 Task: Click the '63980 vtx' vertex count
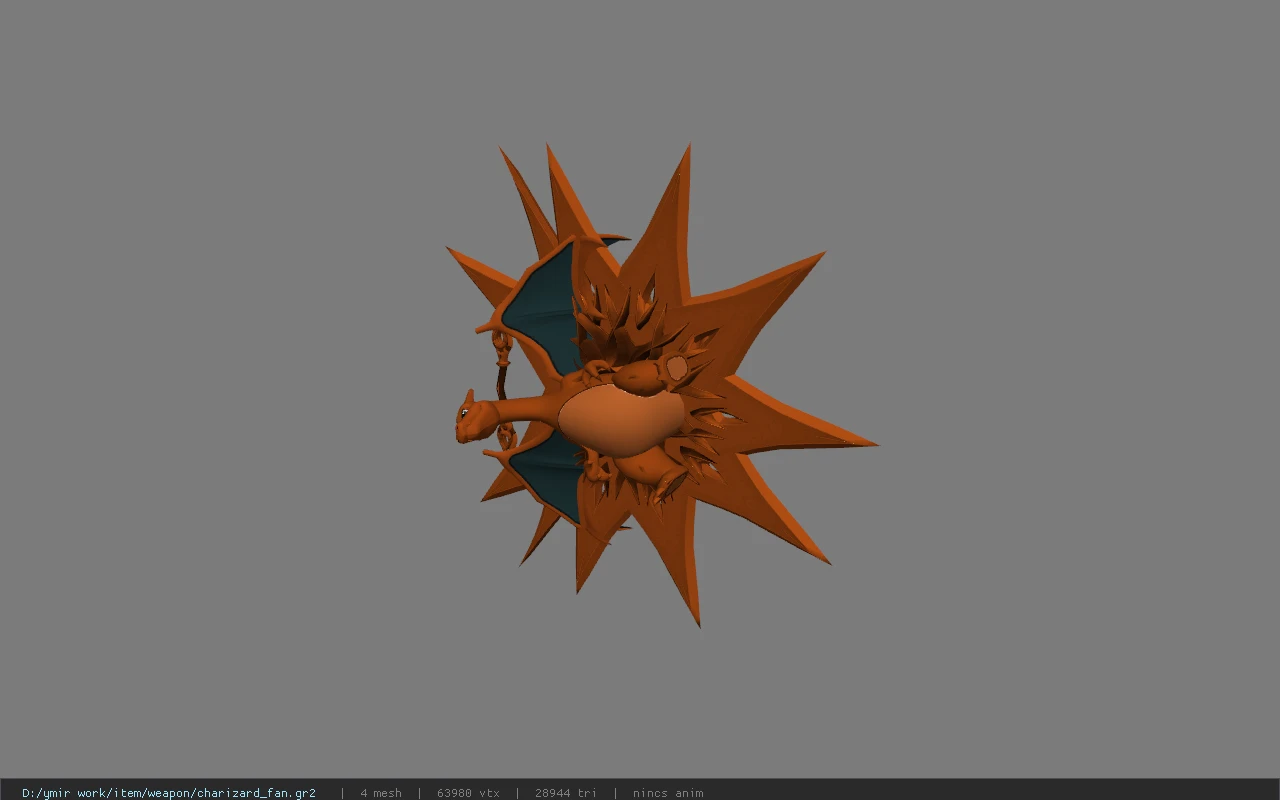[468, 793]
